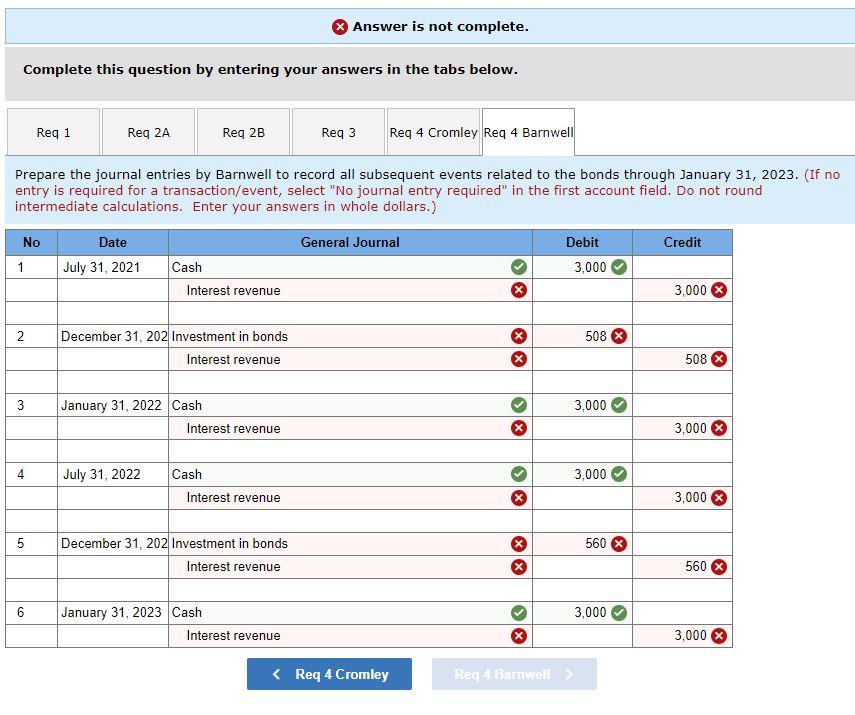Click the red X next to the 508 debit amount
The image size is (855, 715).
tap(618, 336)
